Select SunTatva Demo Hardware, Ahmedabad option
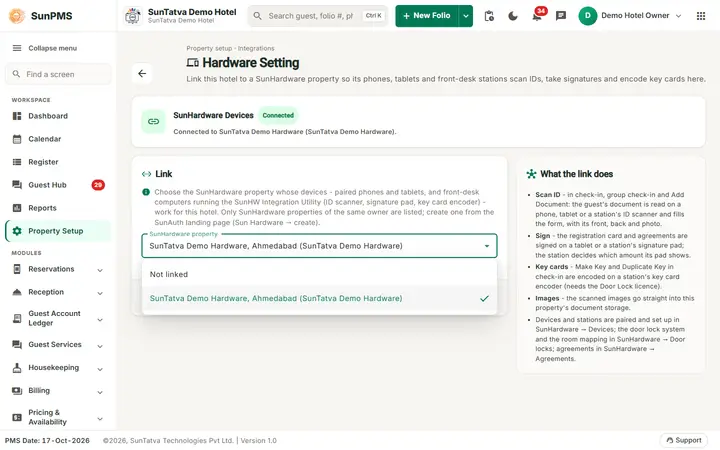This screenshot has height=450, width=720. pos(320,298)
